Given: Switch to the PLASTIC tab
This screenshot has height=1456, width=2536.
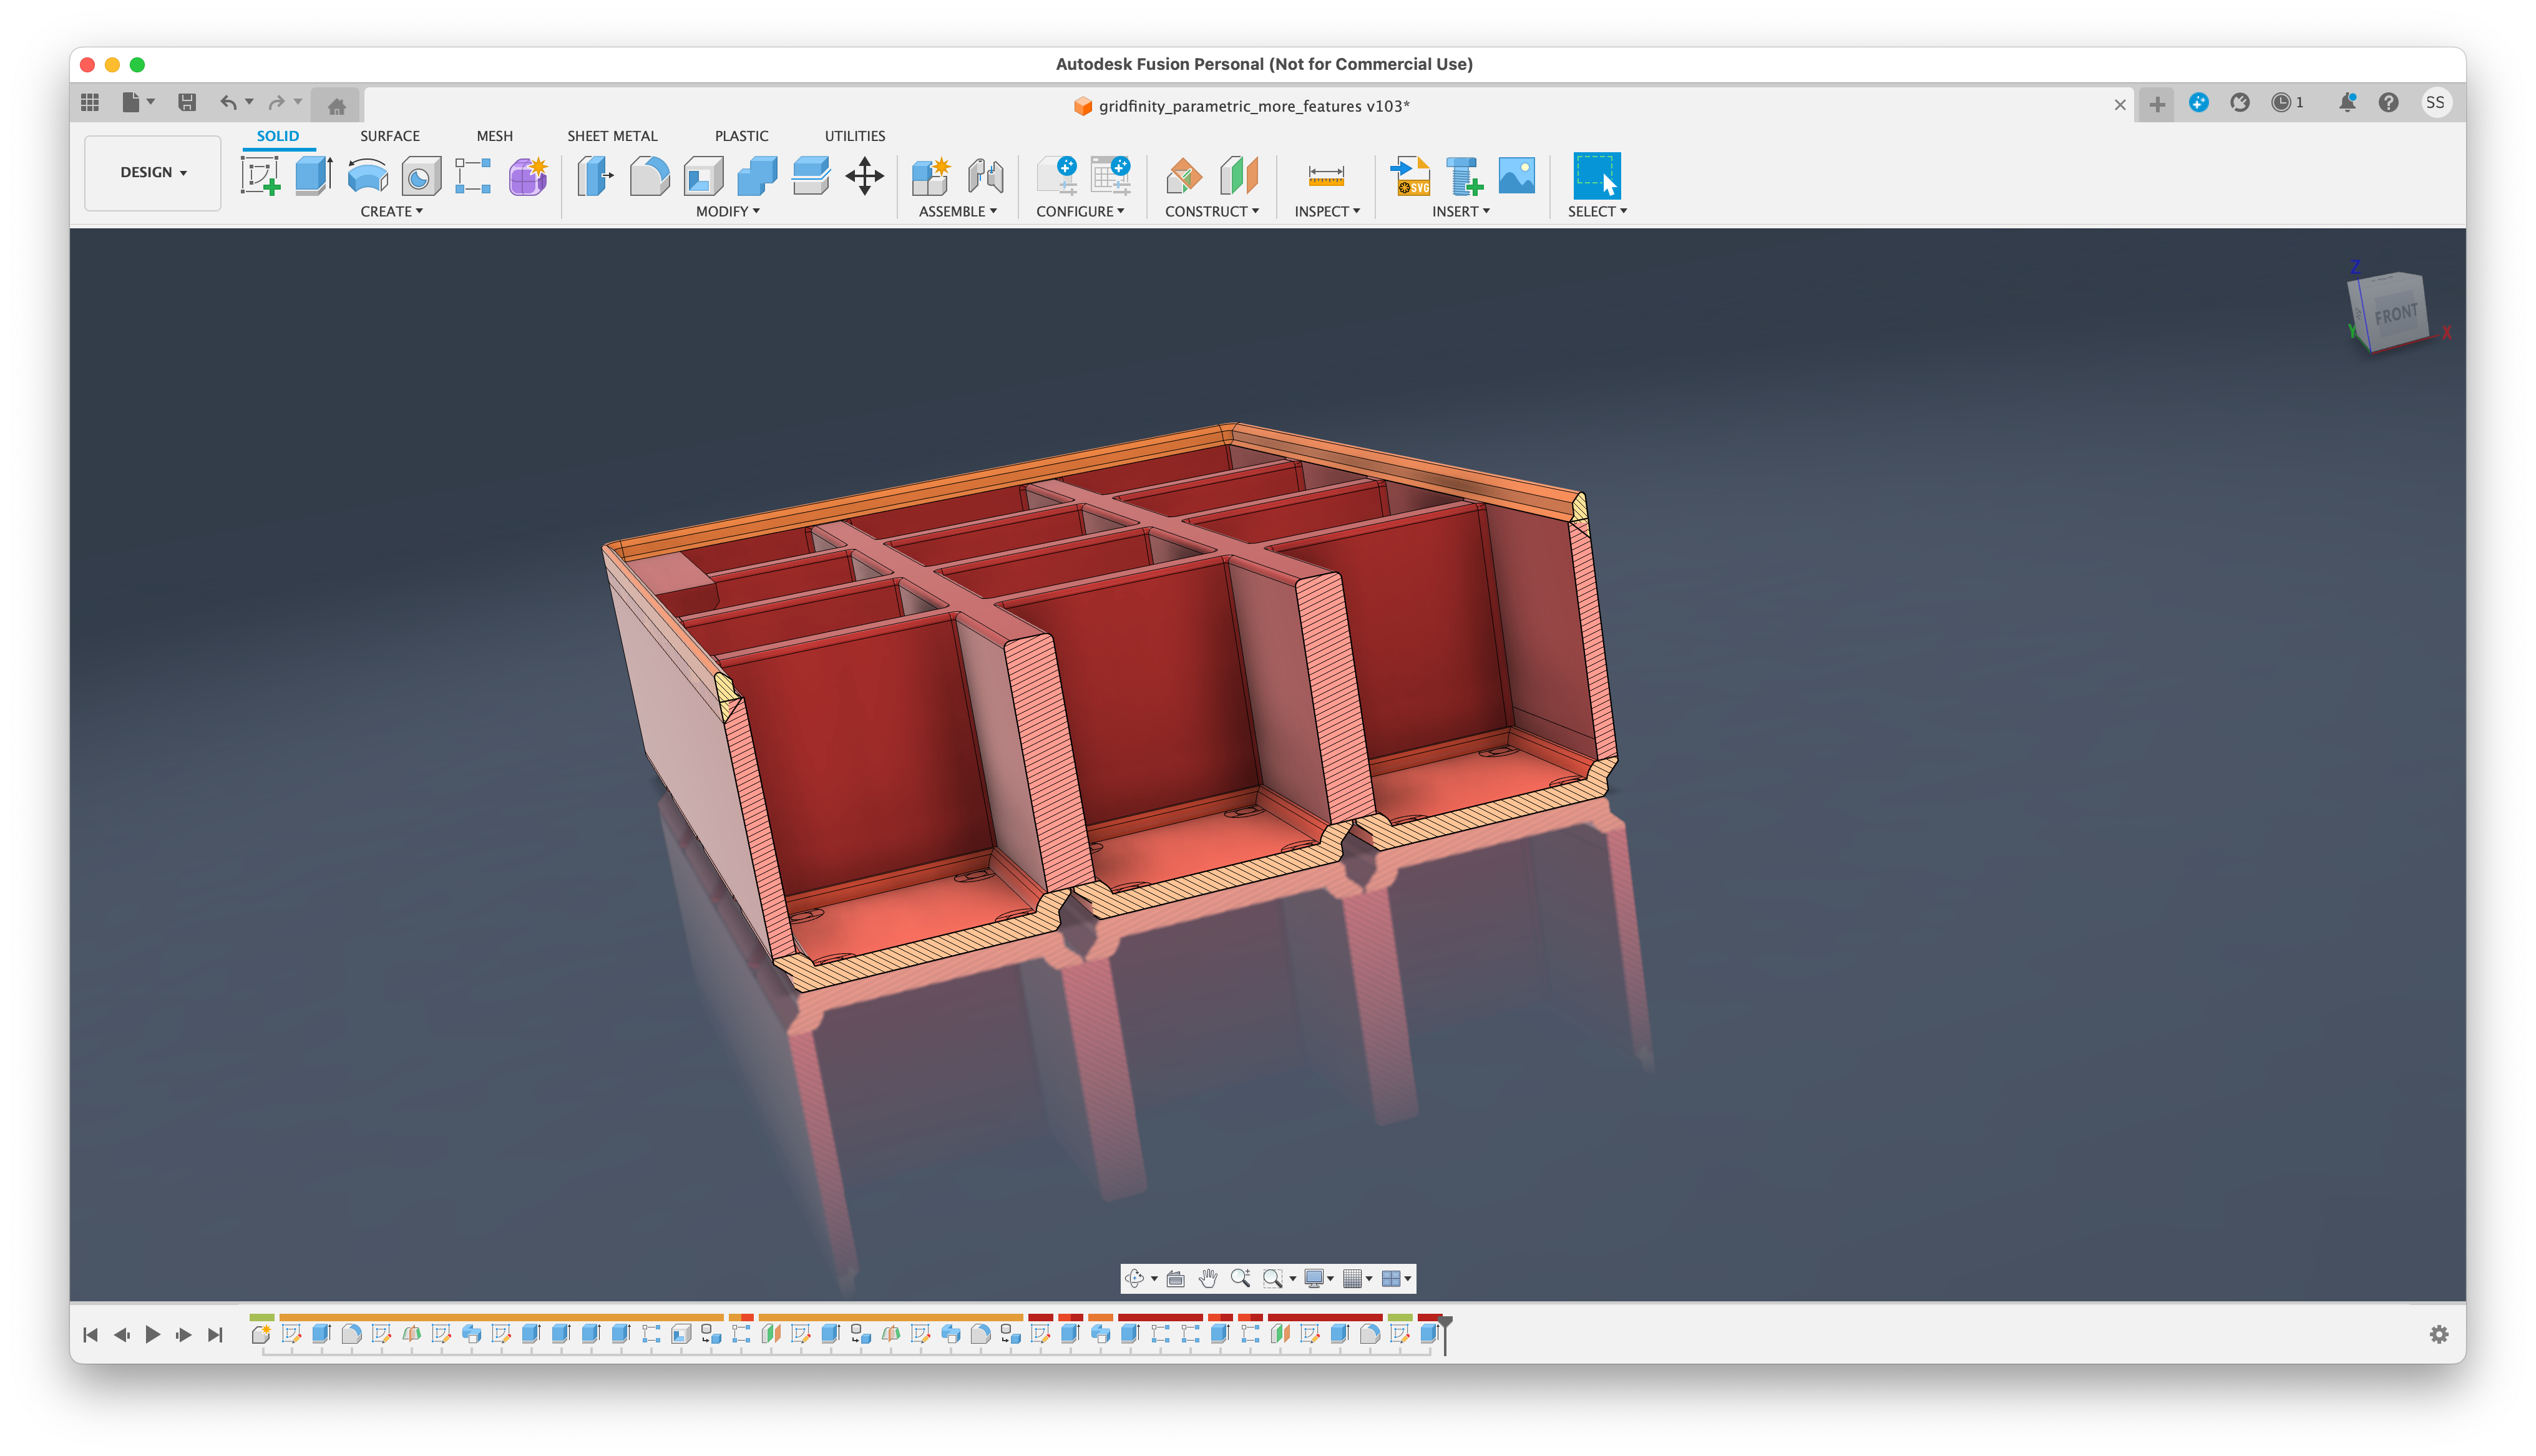Looking at the screenshot, I should pos(741,136).
